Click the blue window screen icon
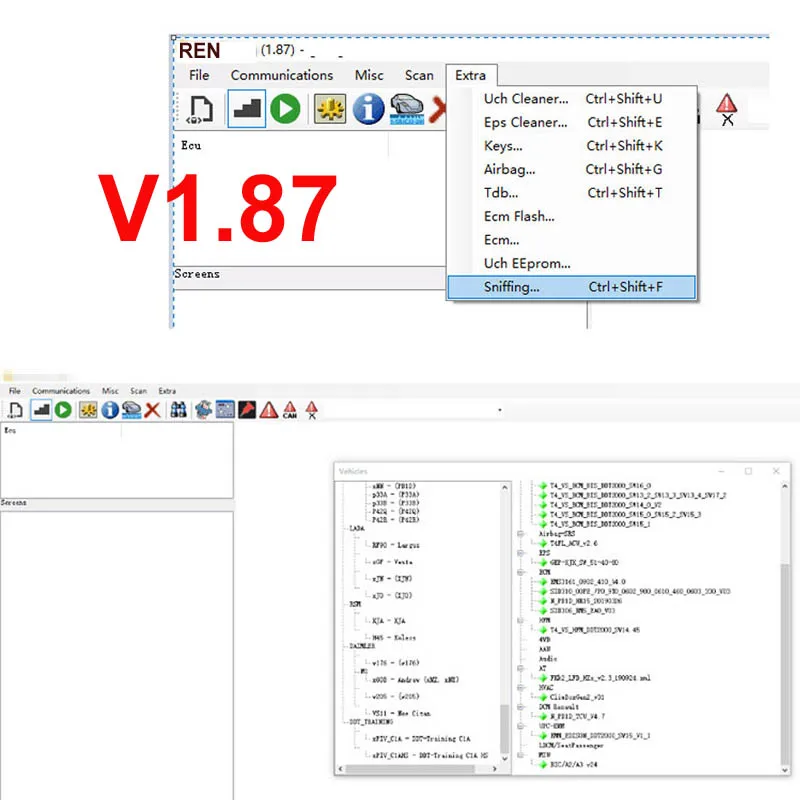Screen dimensions: 800x800 point(225,410)
